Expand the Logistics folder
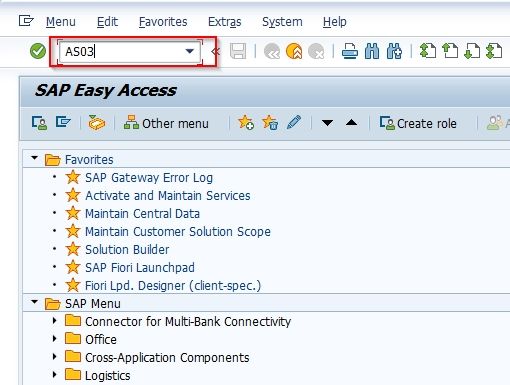Image resolution: width=510 pixels, height=385 pixels. [55, 375]
